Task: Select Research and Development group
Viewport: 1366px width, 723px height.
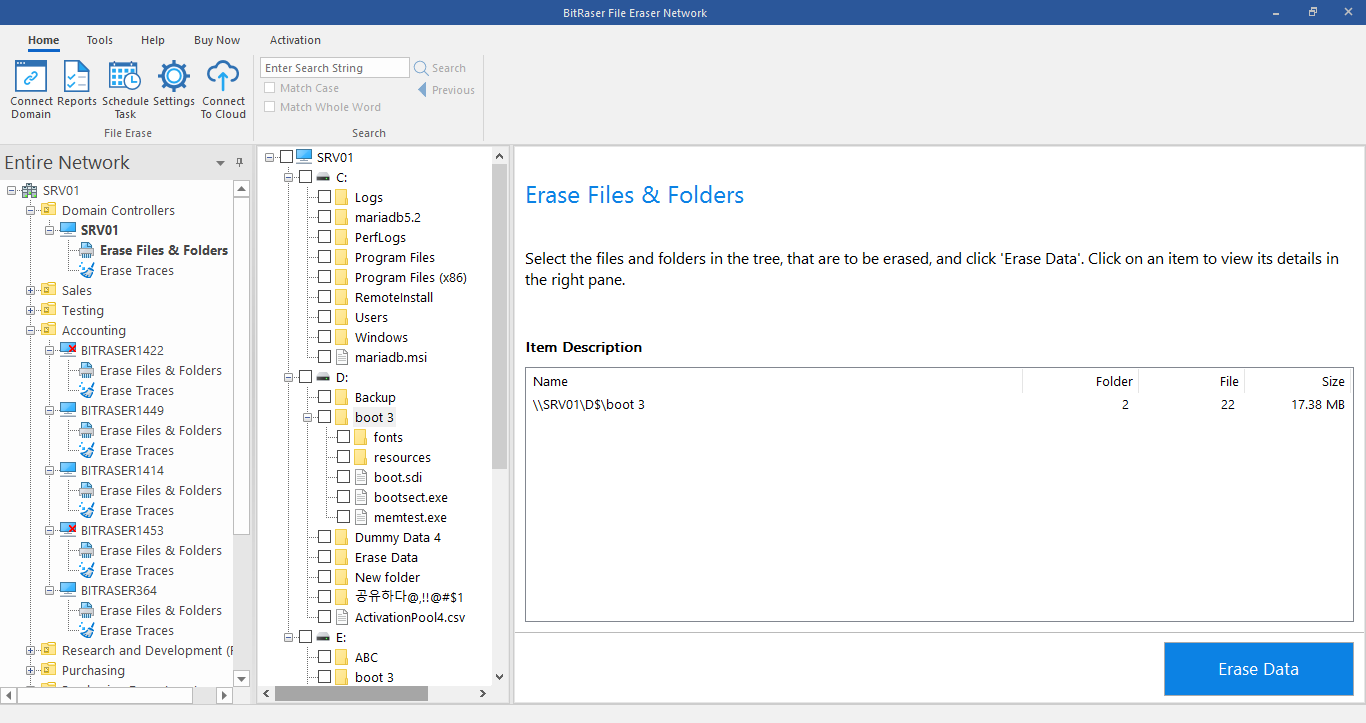Action: 146,650
